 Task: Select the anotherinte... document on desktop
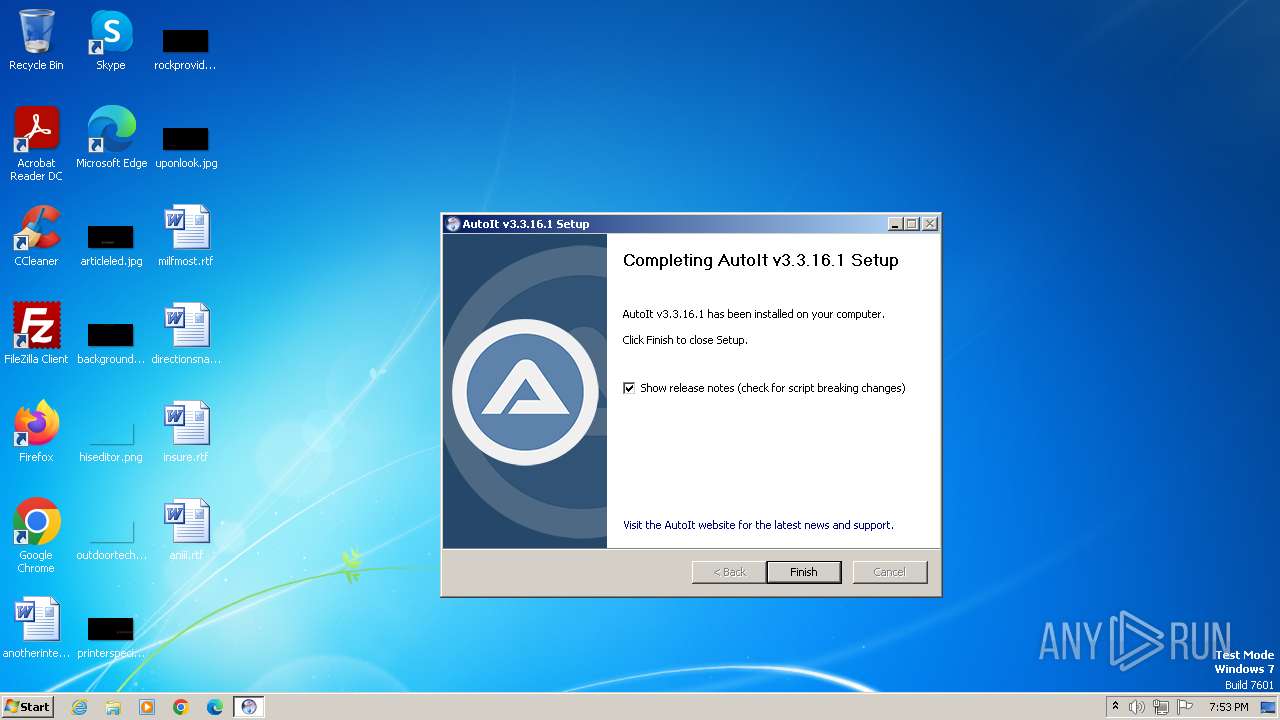(x=36, y=628)
